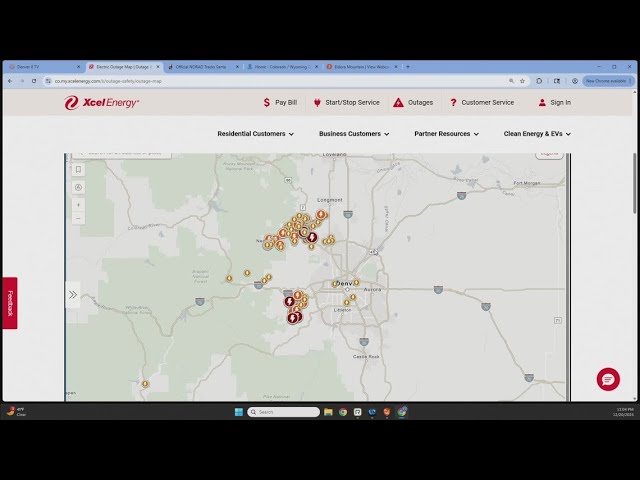Expand Partner Resources menu
The image size is (640, 480).
(447, 133)
